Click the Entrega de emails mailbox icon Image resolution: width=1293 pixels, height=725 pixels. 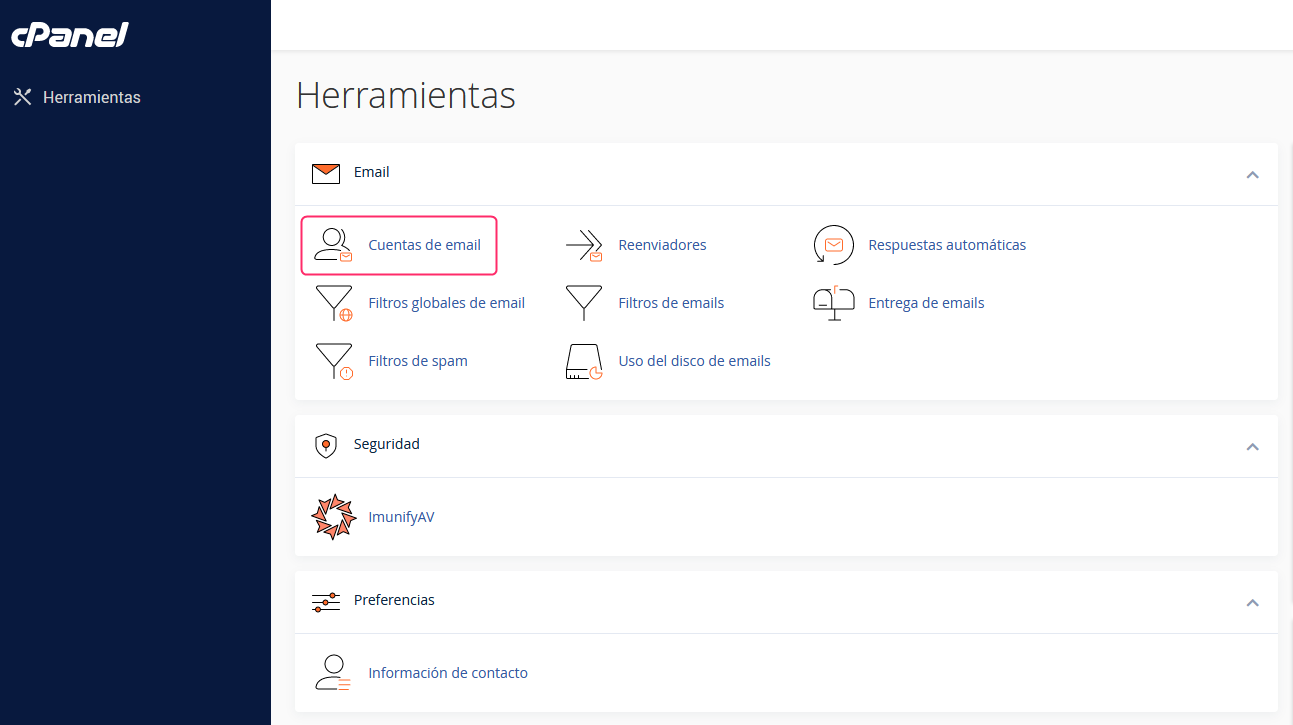pyautogui.click(x=833, y=302)
